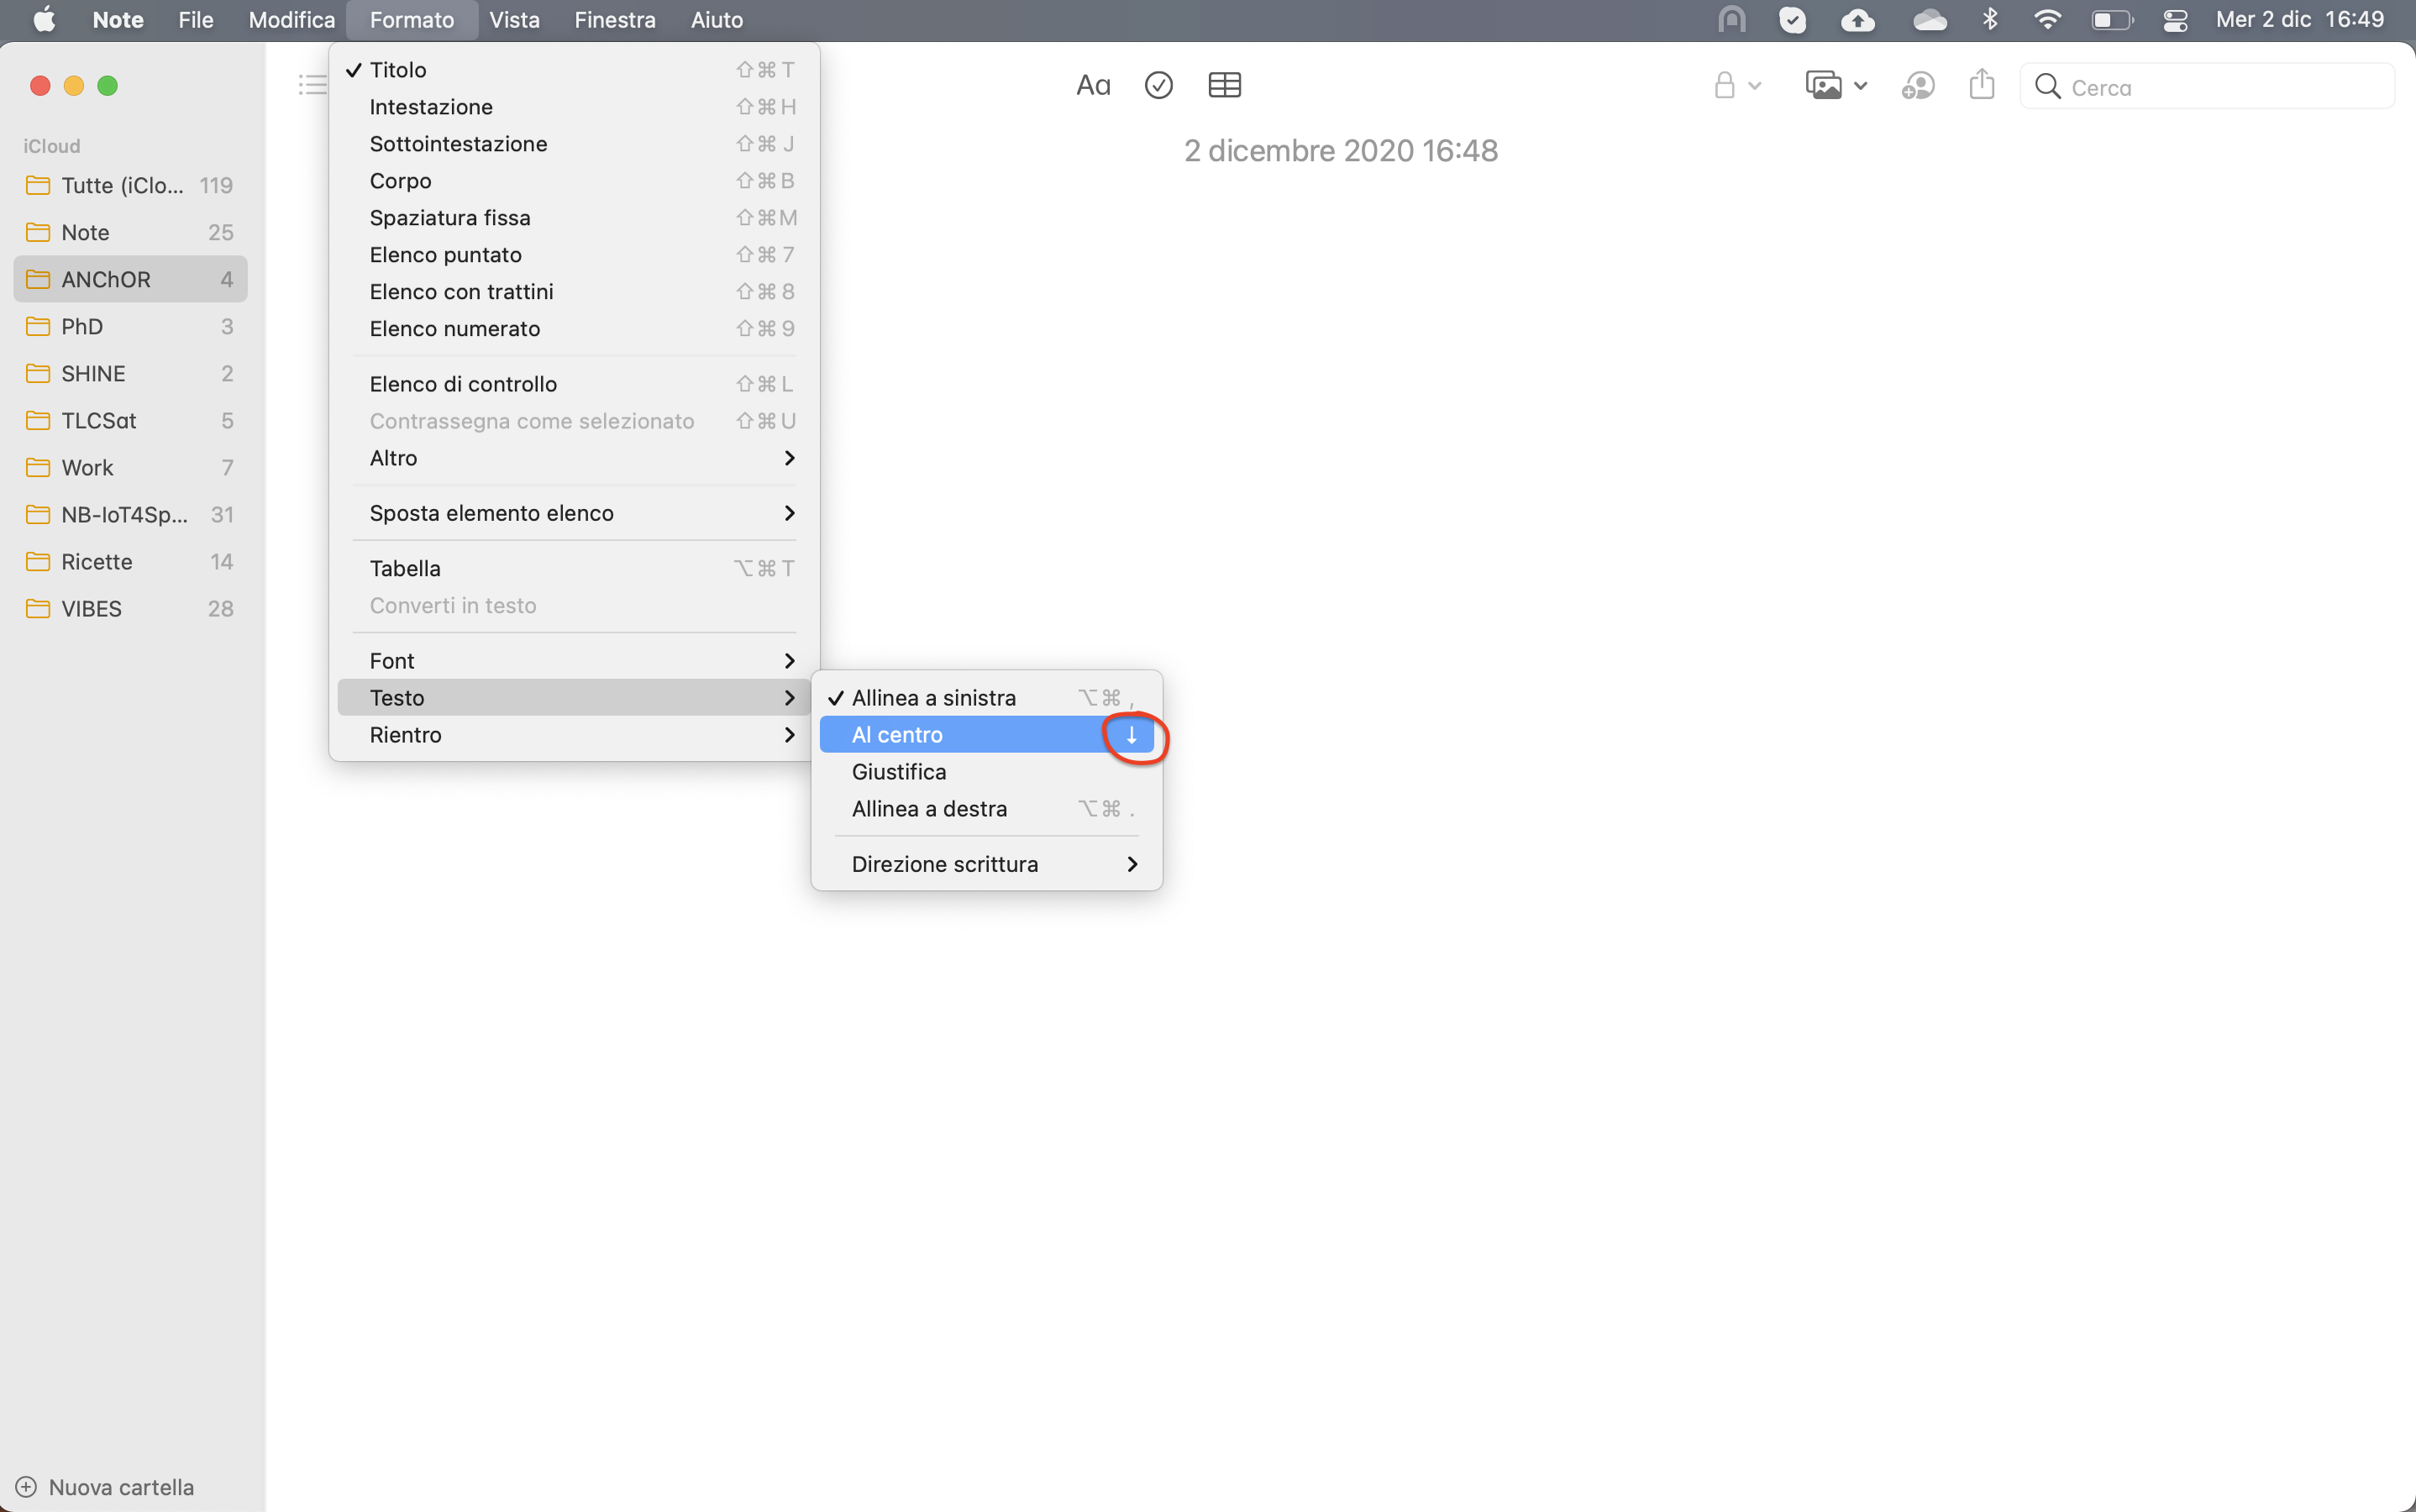Open the photo media browser icon

point(1824,86)
